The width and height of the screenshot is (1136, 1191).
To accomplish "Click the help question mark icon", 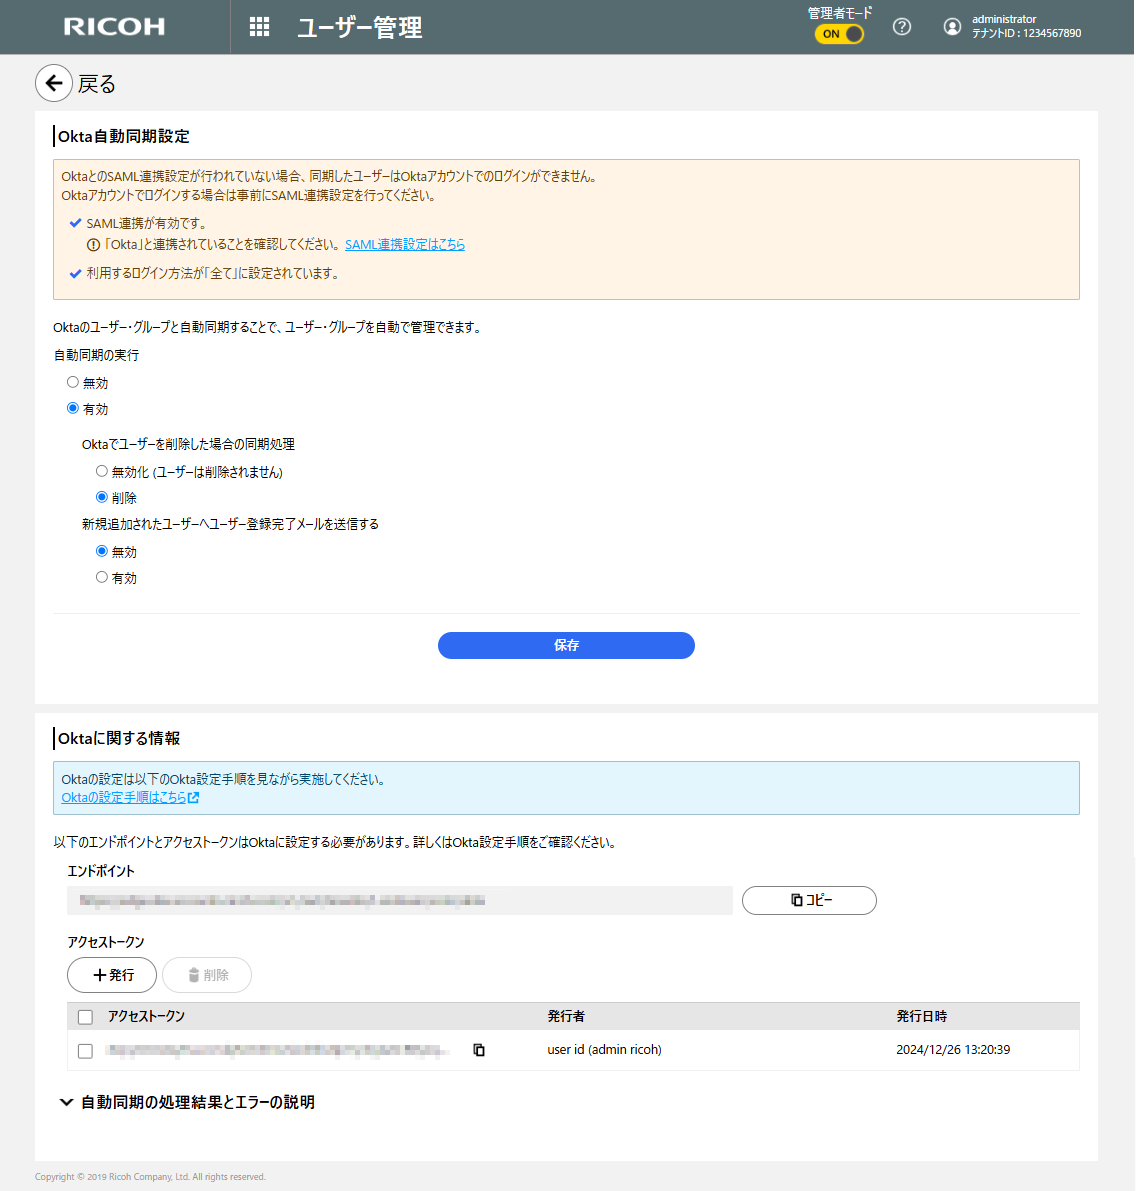I will tap(901, 27).
